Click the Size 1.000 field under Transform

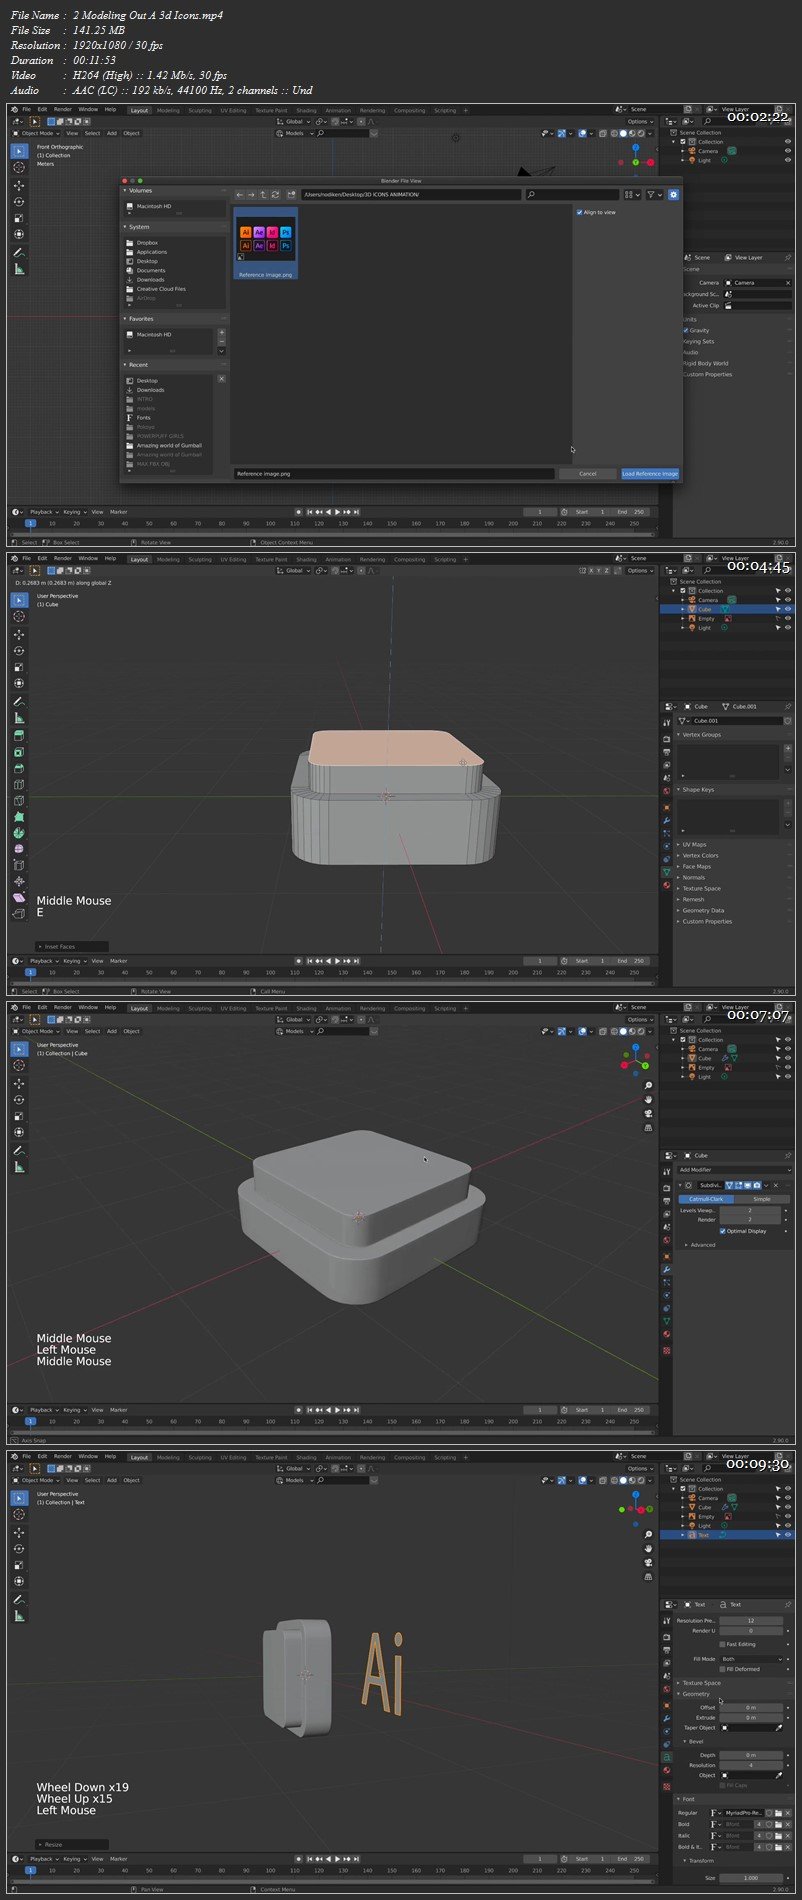[751, 1878]
